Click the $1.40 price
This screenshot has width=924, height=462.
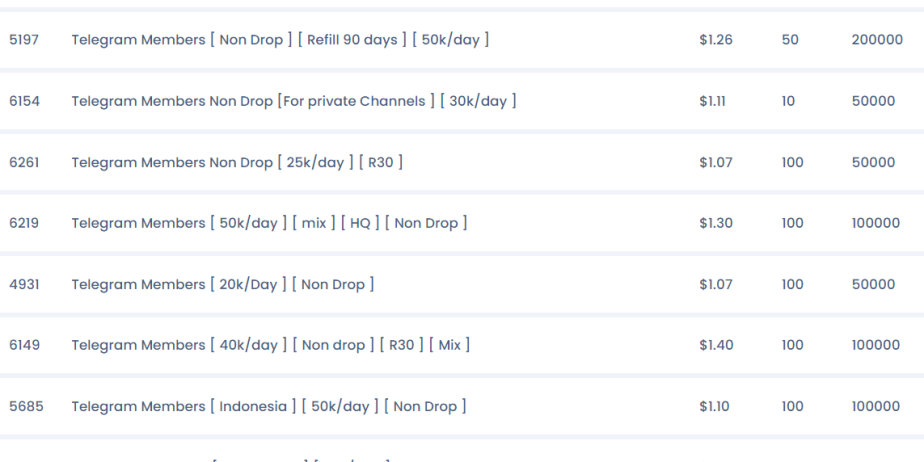716,345
